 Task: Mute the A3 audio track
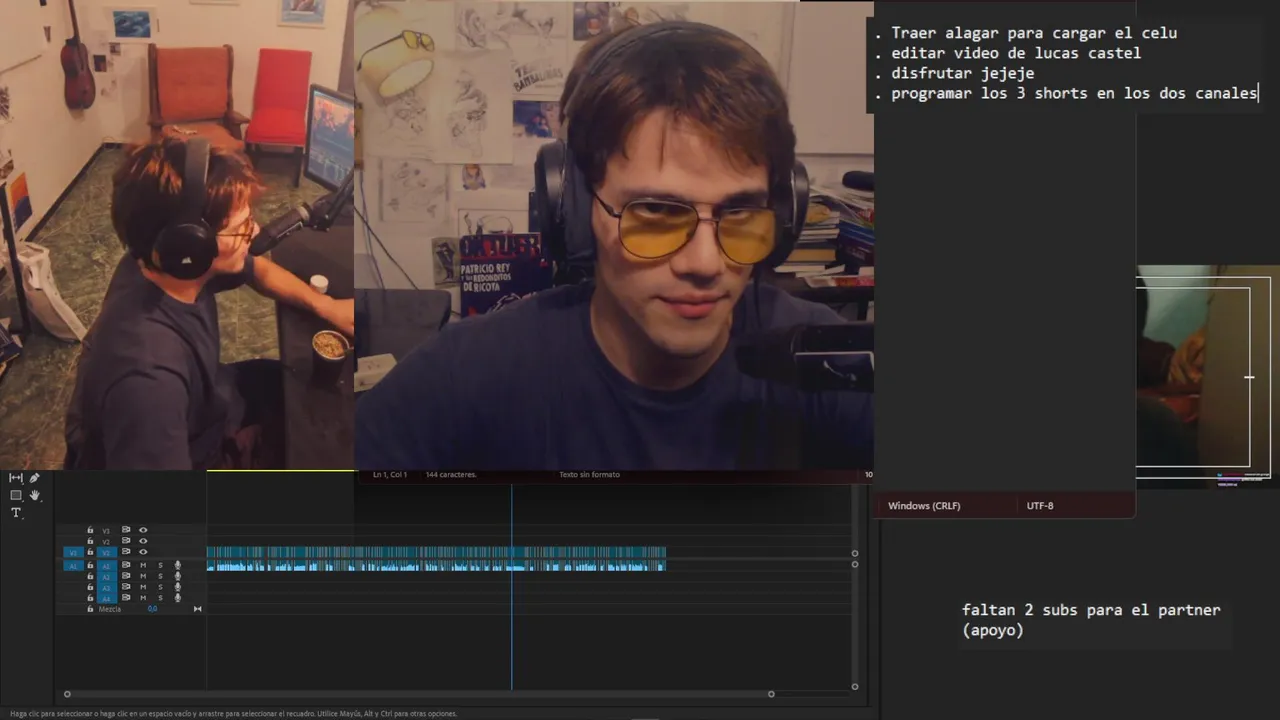143,587
